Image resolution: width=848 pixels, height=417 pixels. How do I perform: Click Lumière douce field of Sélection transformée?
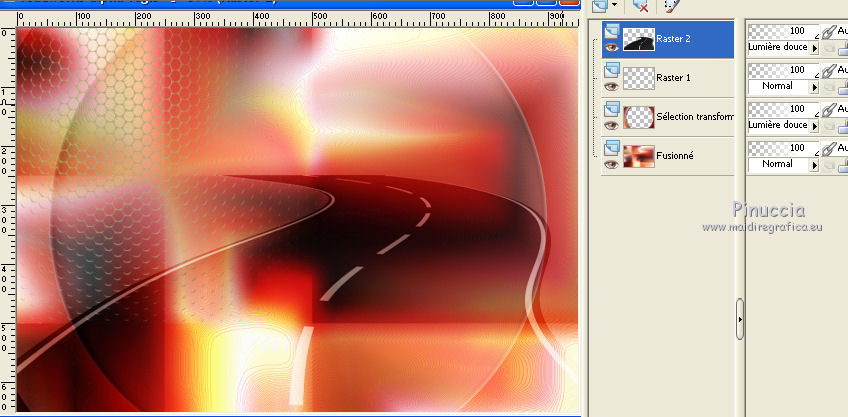click(x=779, y=125)
